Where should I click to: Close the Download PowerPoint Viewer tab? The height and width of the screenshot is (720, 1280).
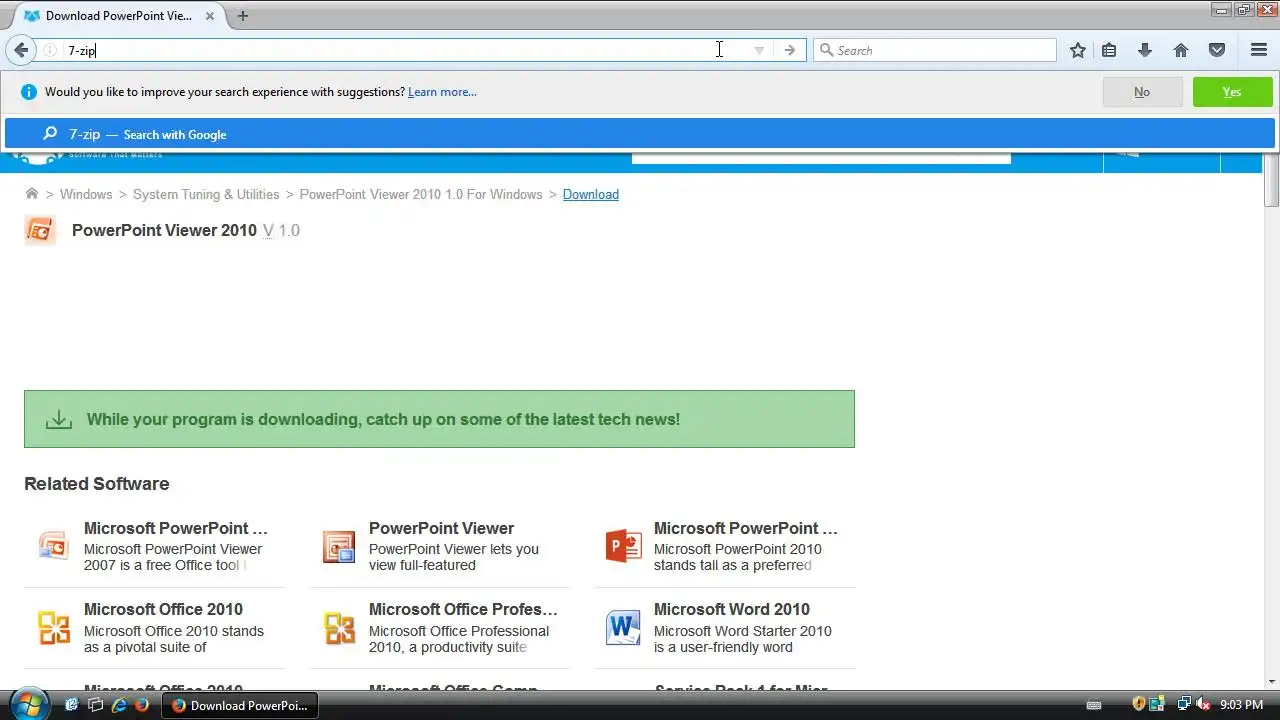210,16
